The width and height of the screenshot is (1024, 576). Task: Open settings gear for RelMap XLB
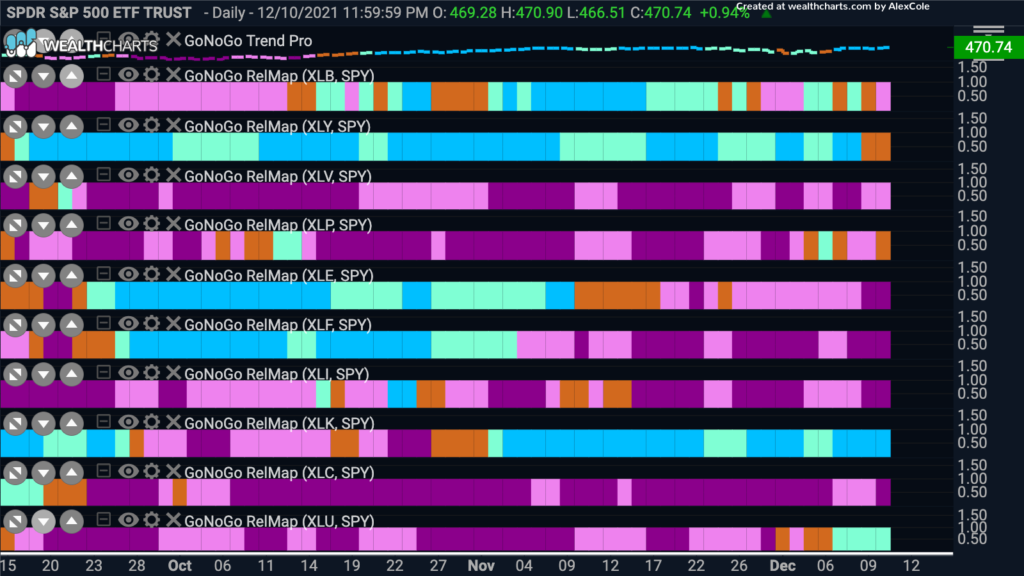[152, 74]
